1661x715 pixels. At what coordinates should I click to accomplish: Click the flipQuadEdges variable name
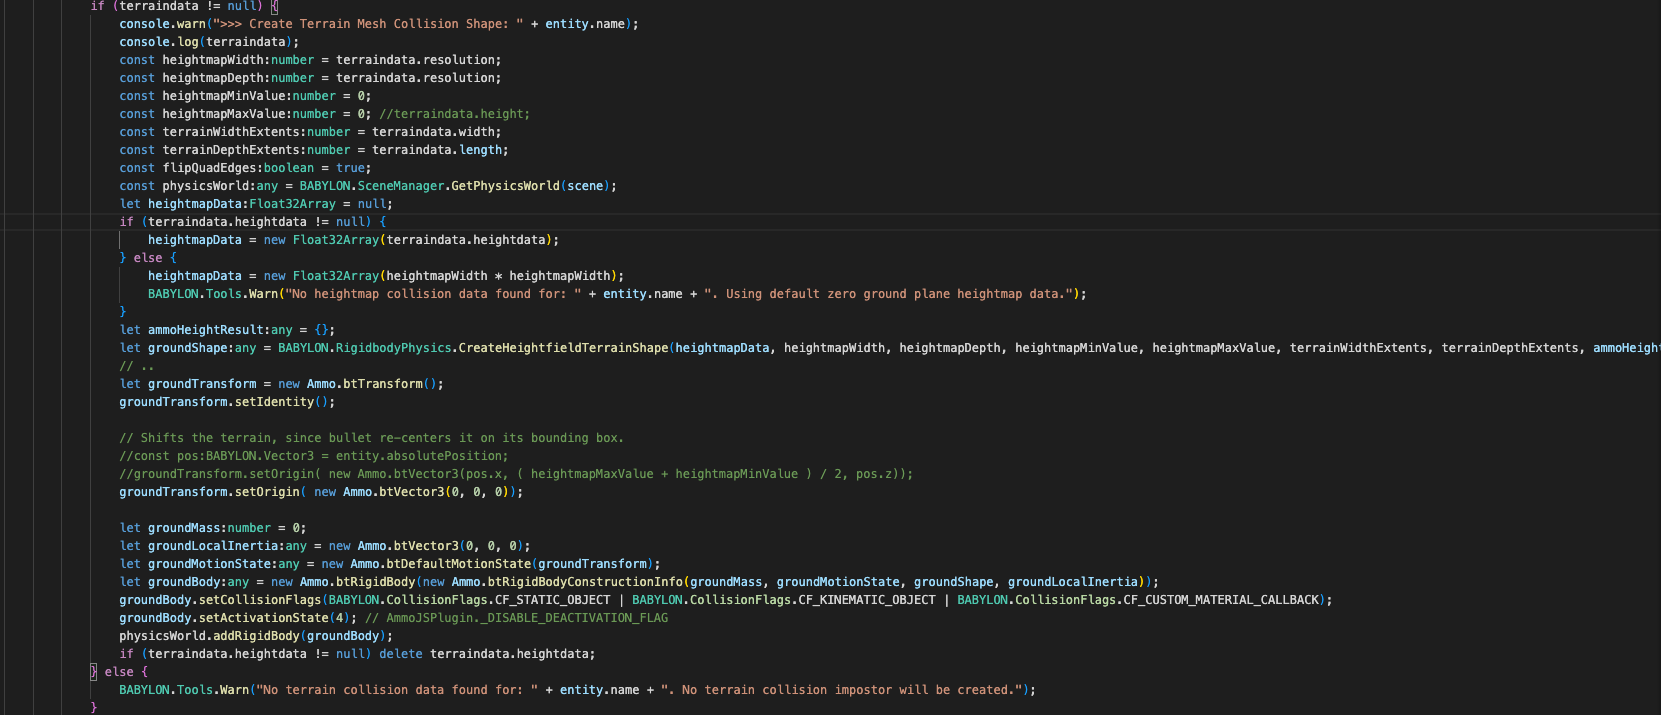click(x=209, y=168)
